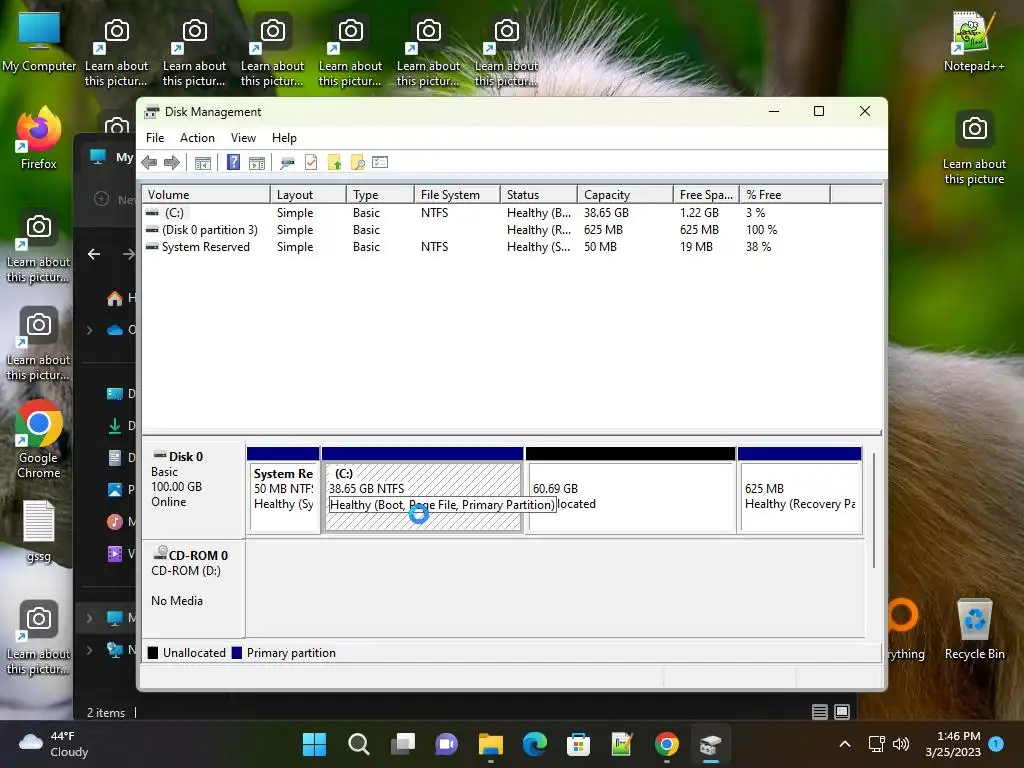Open the Help menu
1024x768 pixels.
284,138
